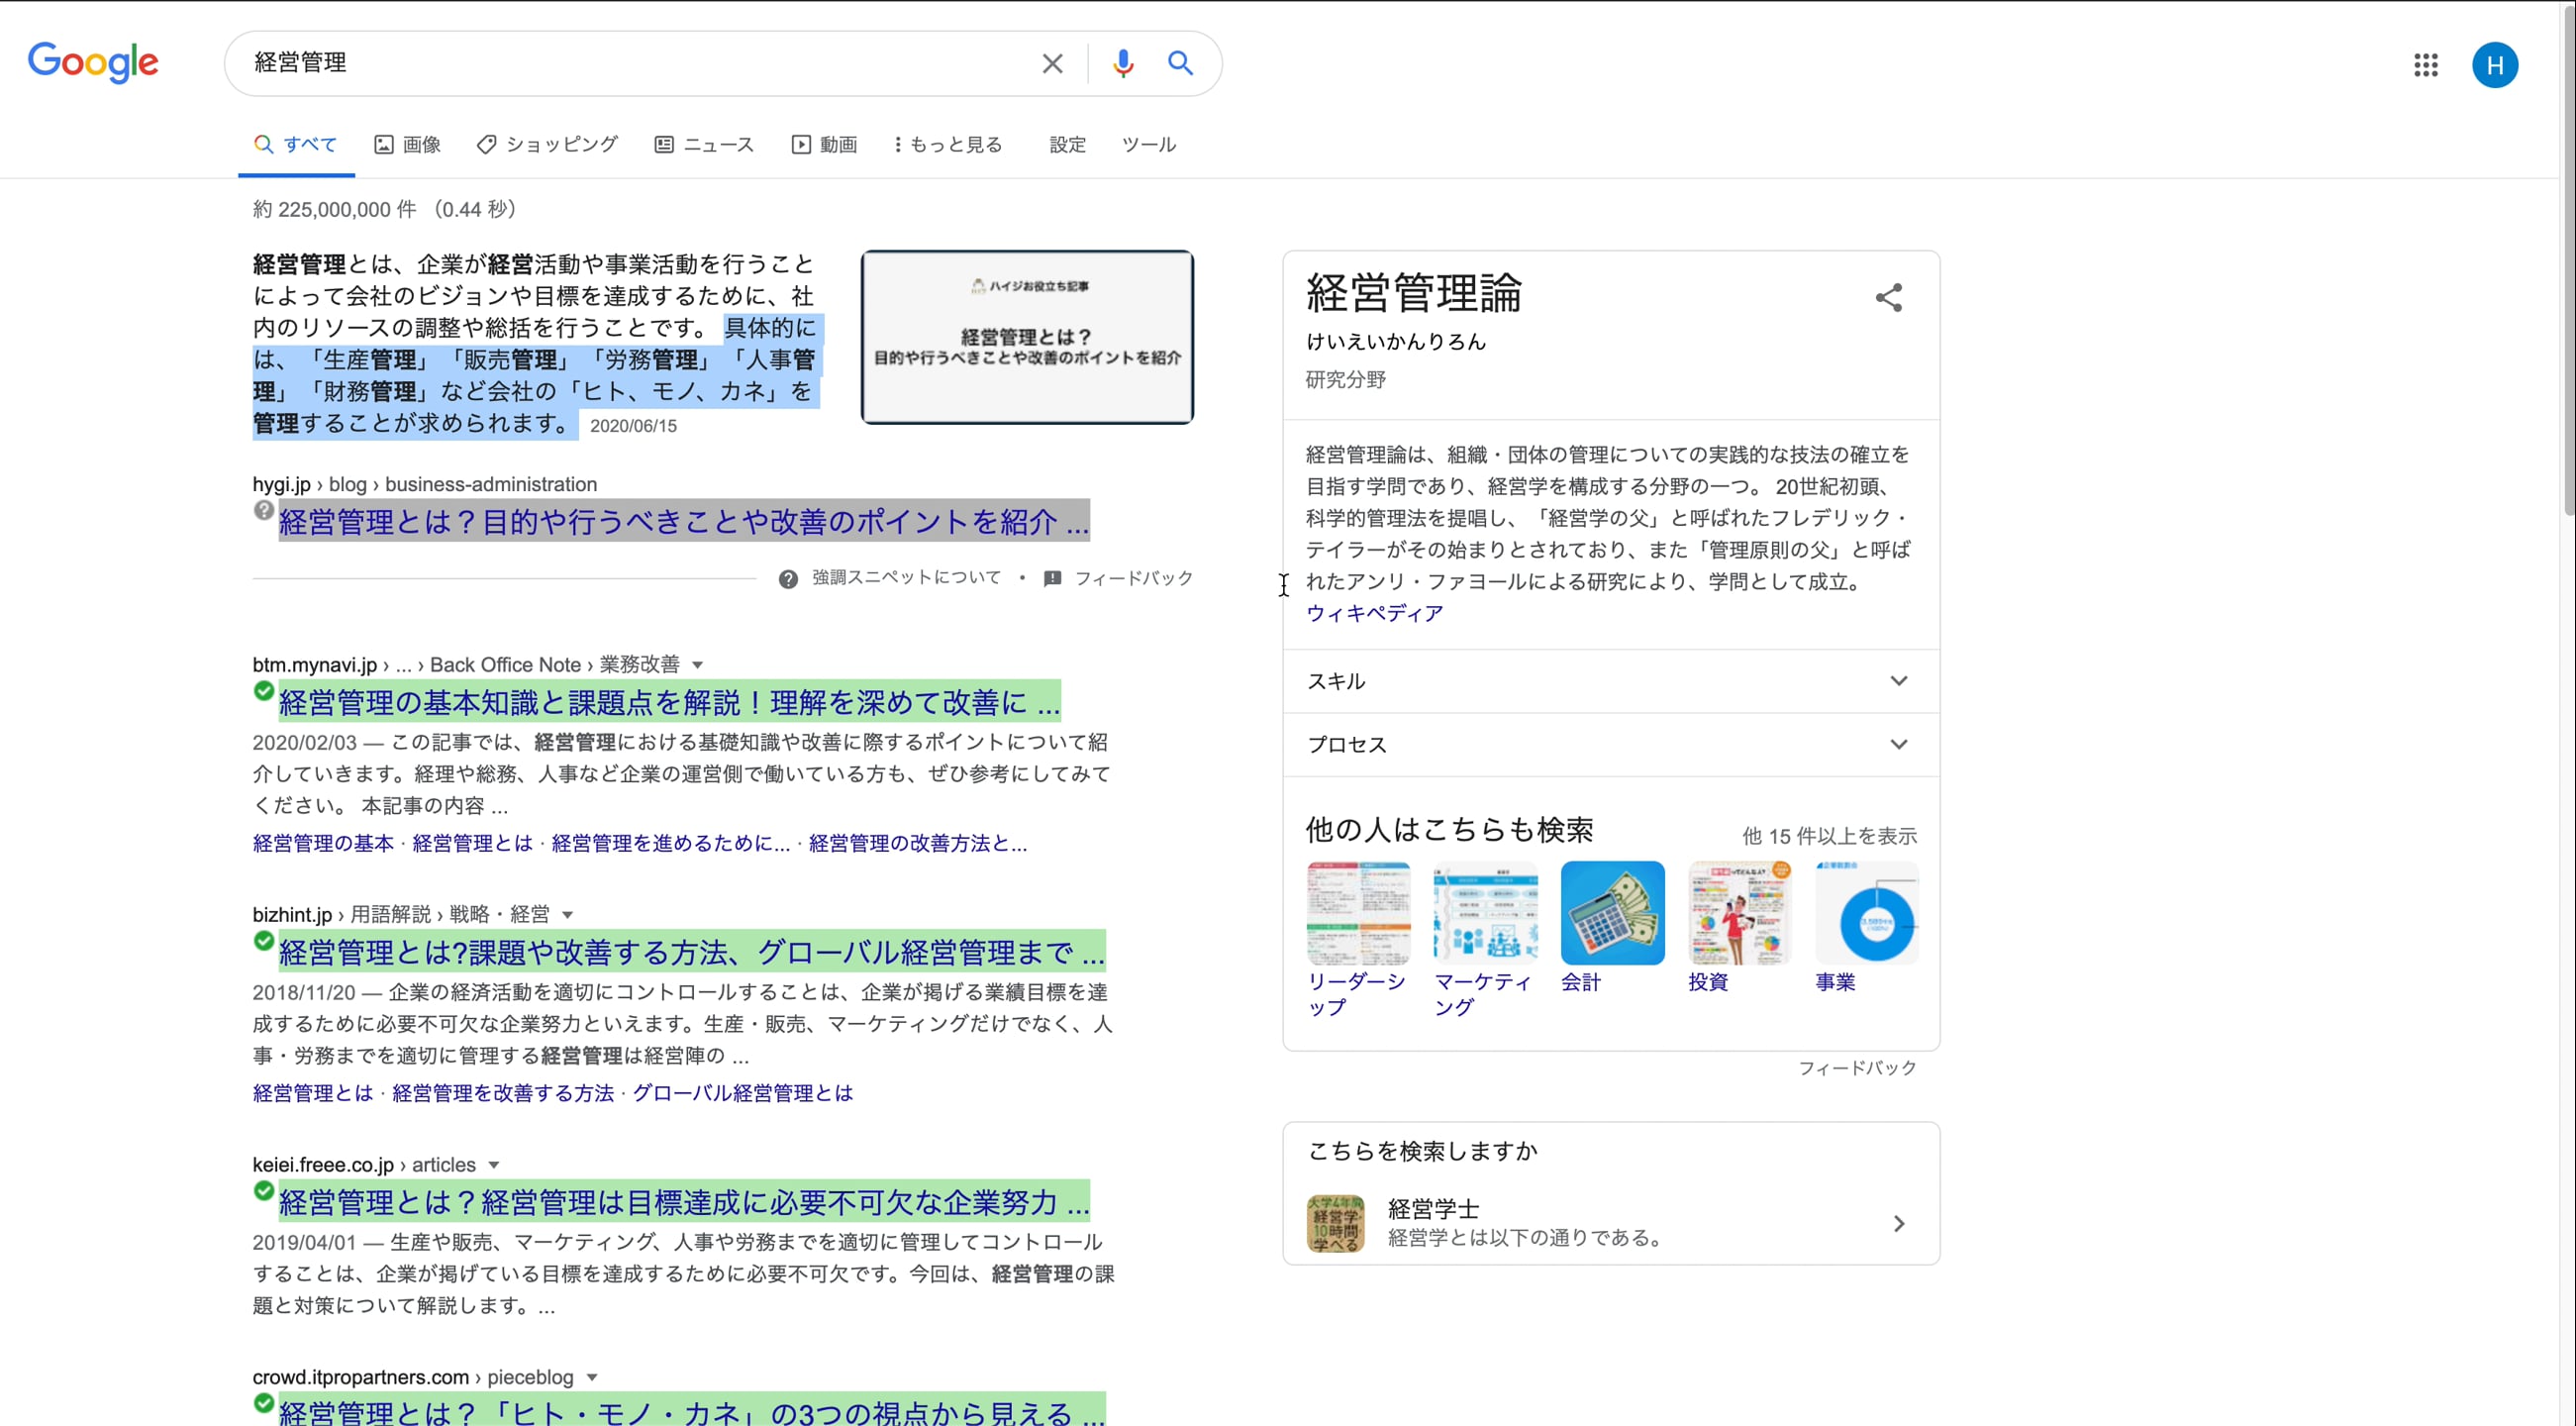This screenshot has height=1426, width=2576.
Task: Open the account menu via the H avatar
Action: coord(2495,65)
